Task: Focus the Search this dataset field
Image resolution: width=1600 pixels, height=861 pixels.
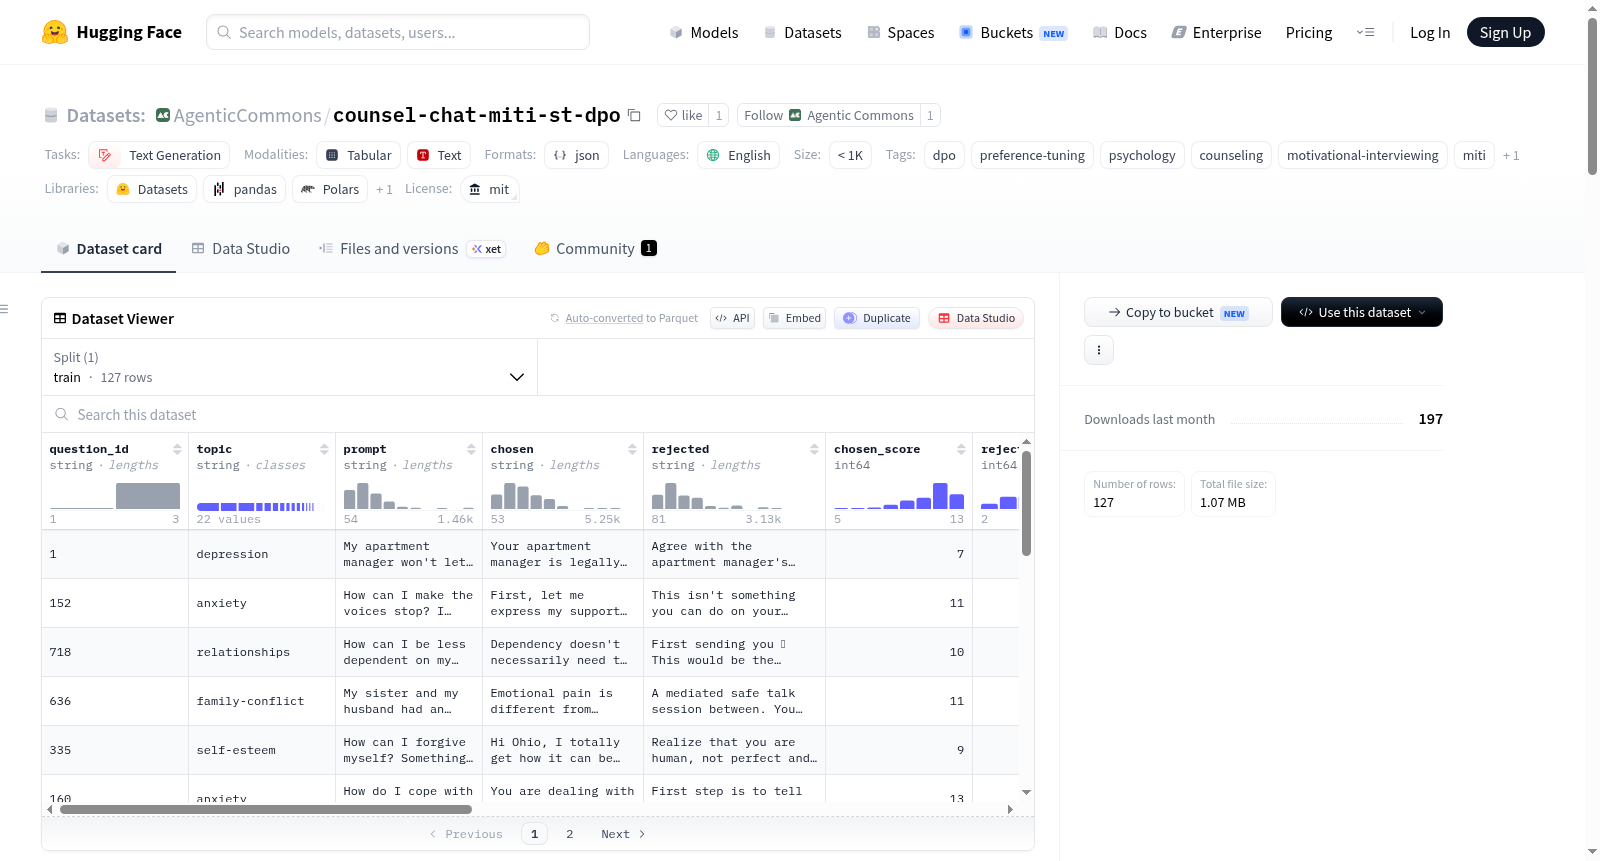Action: pyautogui.click(x=538, y=414)
